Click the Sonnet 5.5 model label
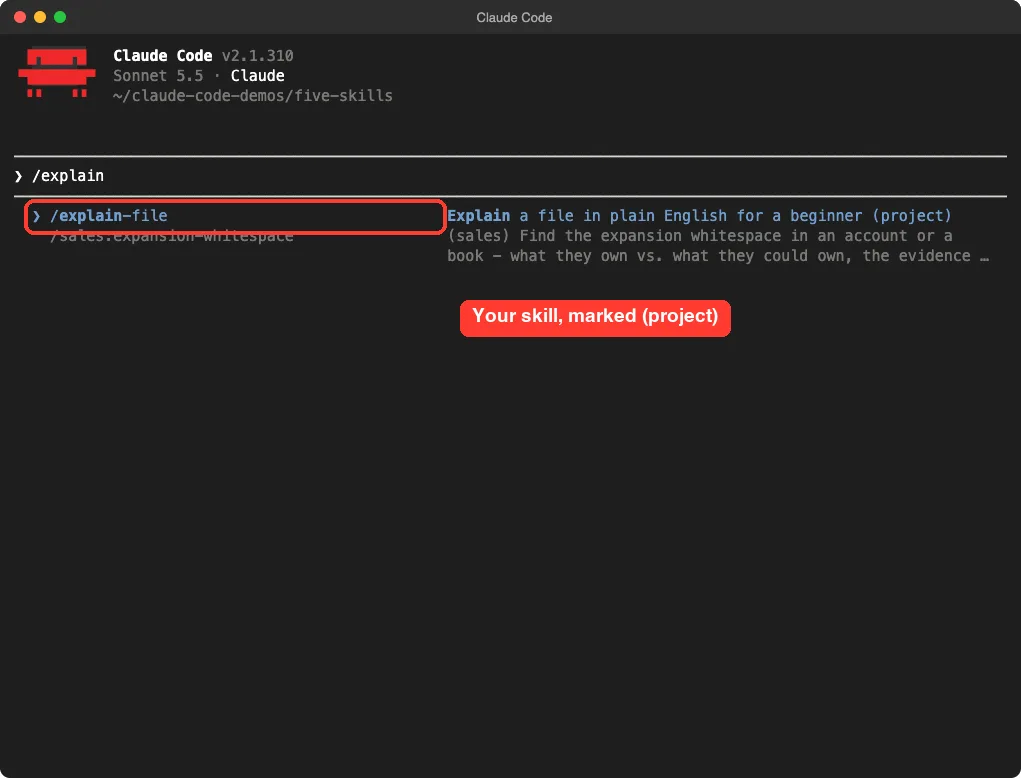Image resolution: width=1021 pixels, height=778 pixels. [x=158, y=76]
